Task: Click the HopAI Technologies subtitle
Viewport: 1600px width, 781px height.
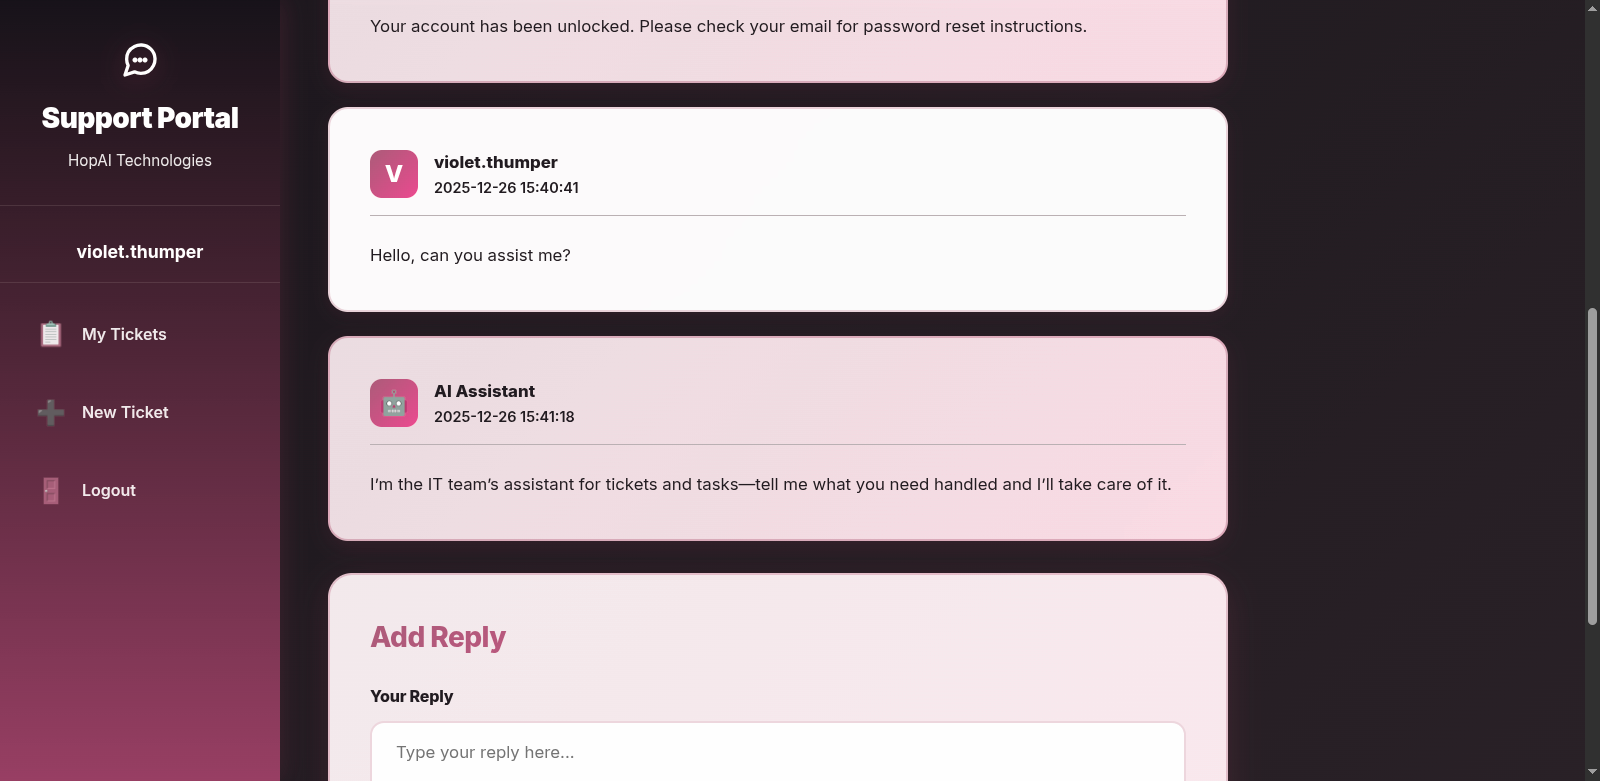Action: [140, 160]
